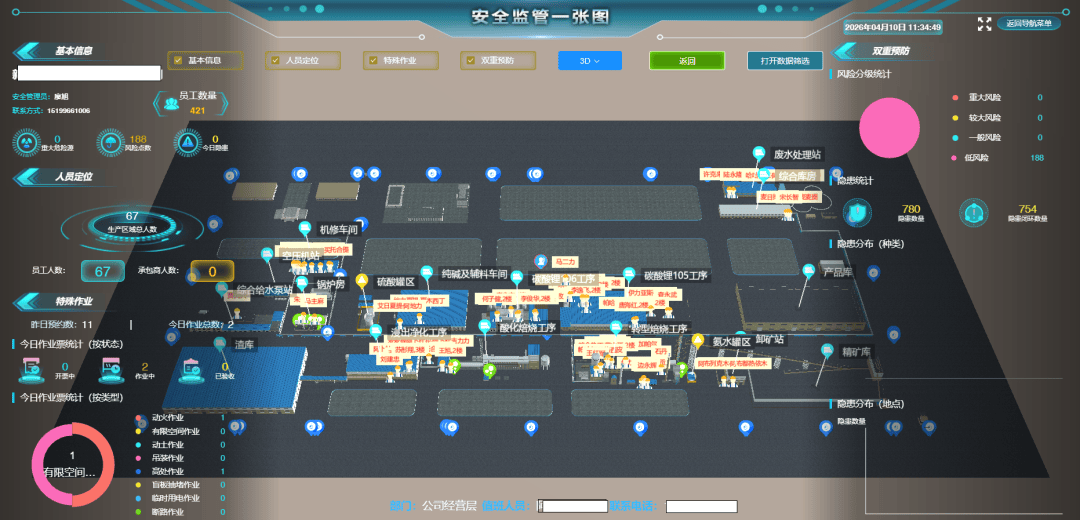Open the 3D view mode dropdown

(589, 60)
